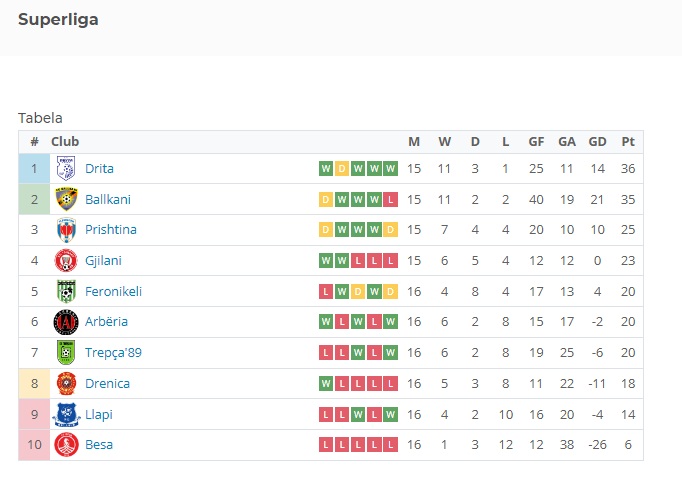Click the Drita club crest icon

(x=66, y=168)
